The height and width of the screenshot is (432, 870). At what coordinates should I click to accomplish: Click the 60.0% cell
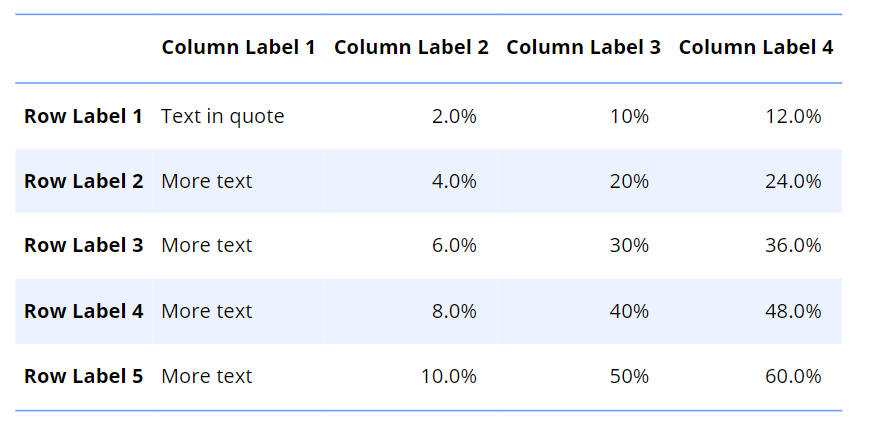793,376
